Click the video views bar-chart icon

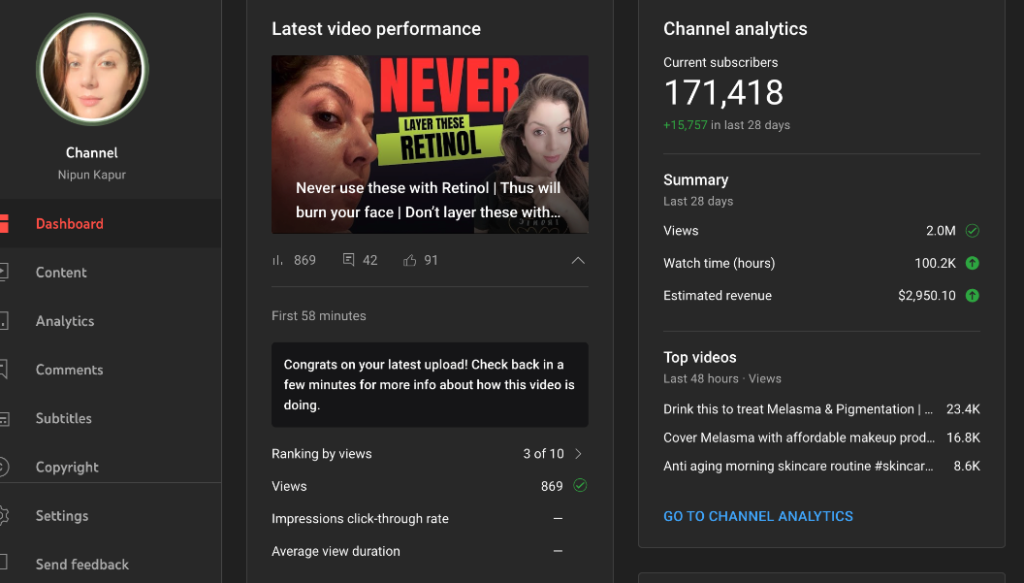pos(278,260)
